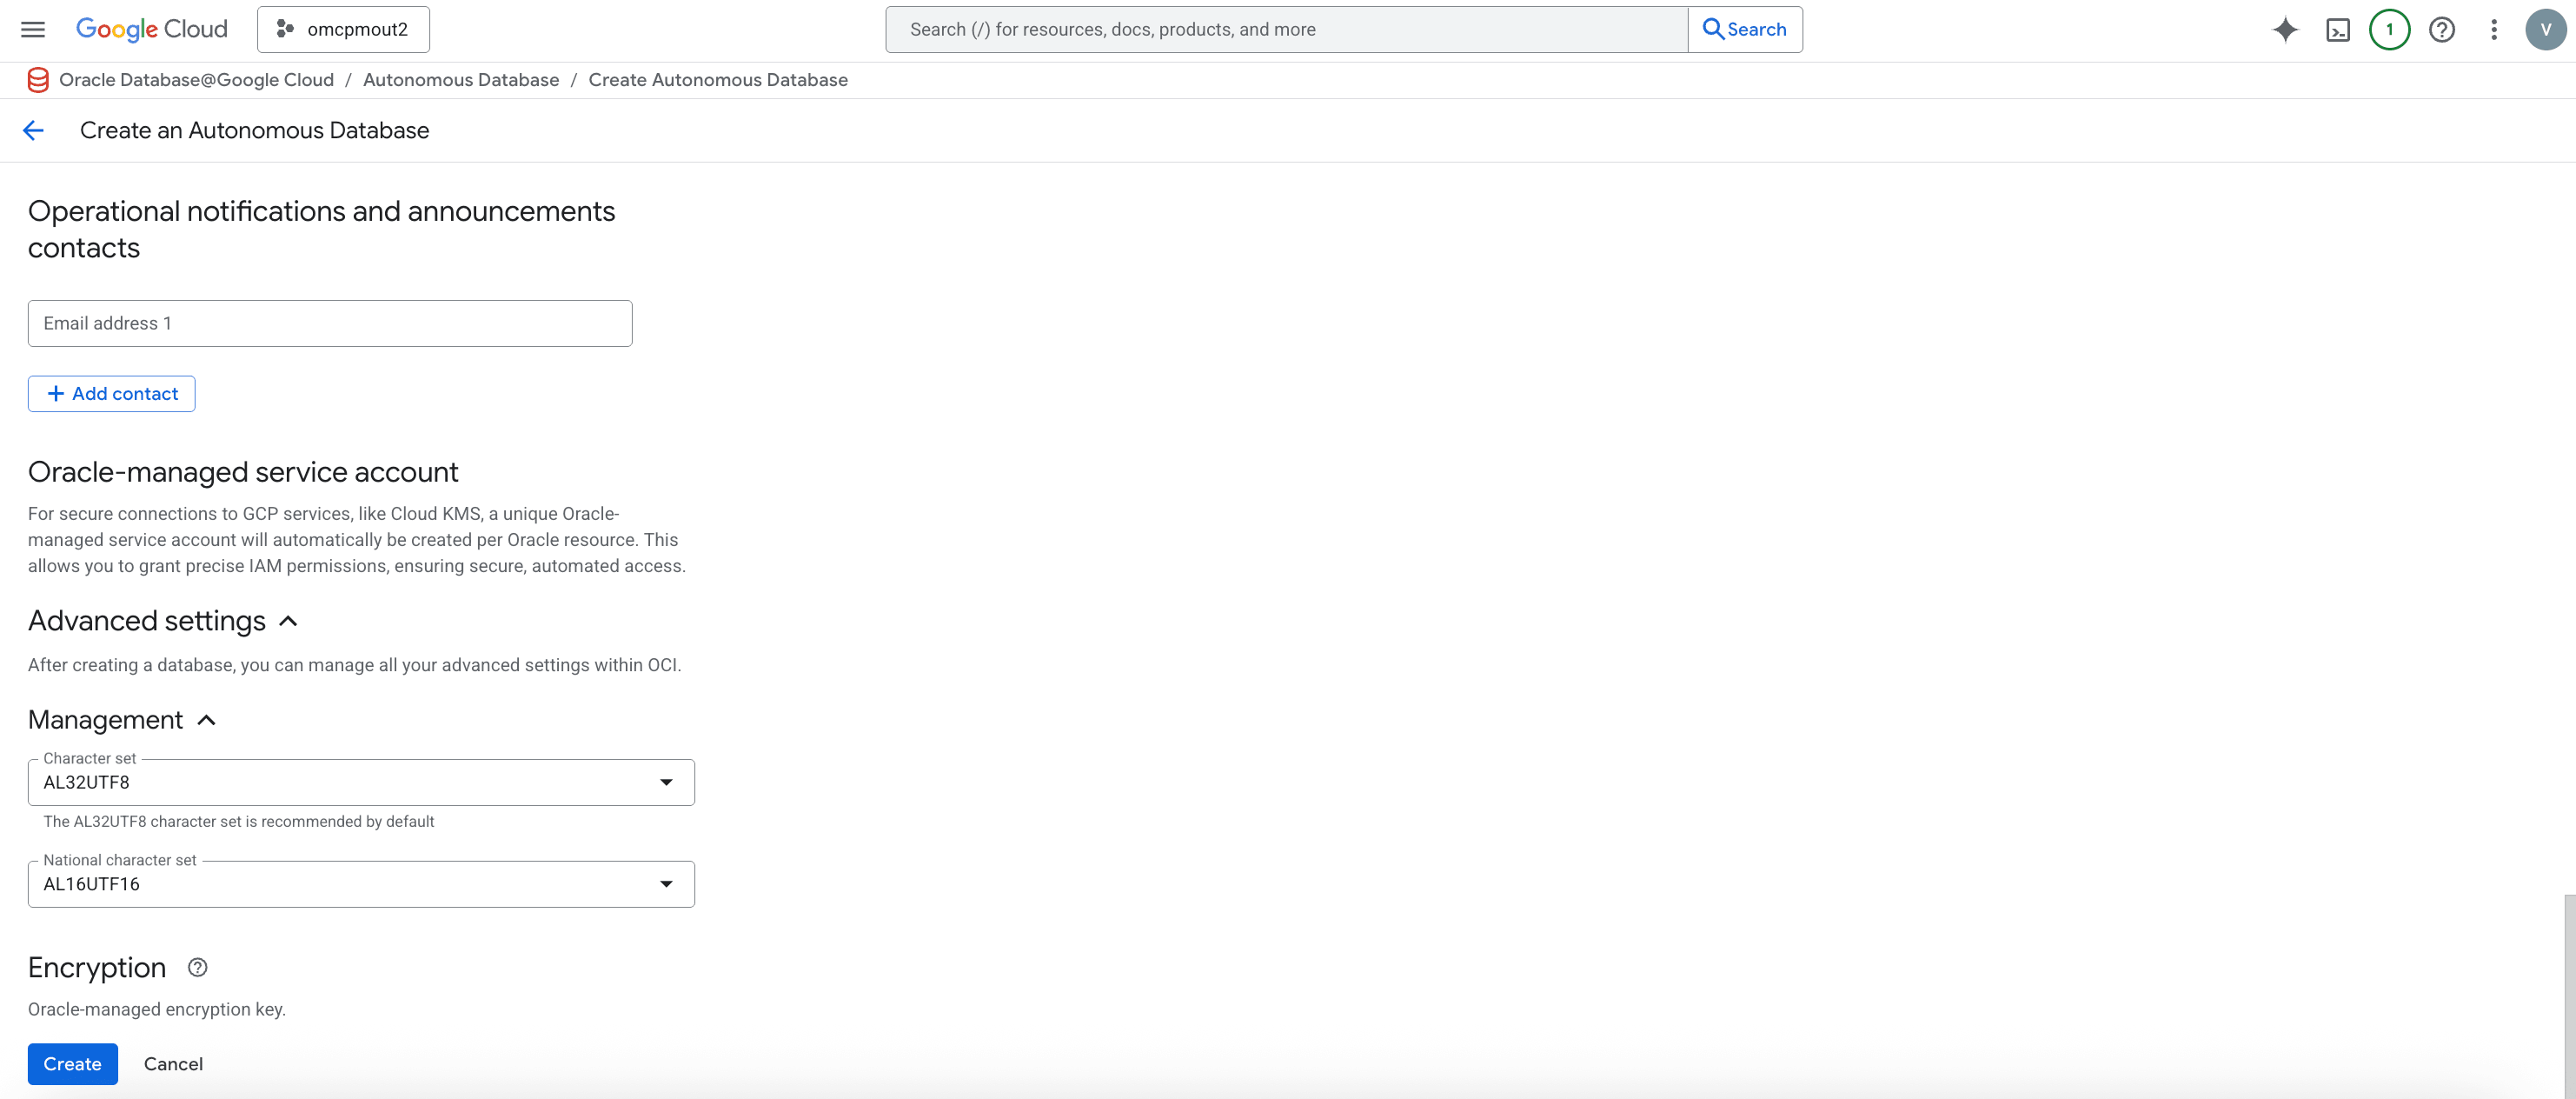
Task: Open the more options three-dot menu
Action: click(x=2493, y=29)
